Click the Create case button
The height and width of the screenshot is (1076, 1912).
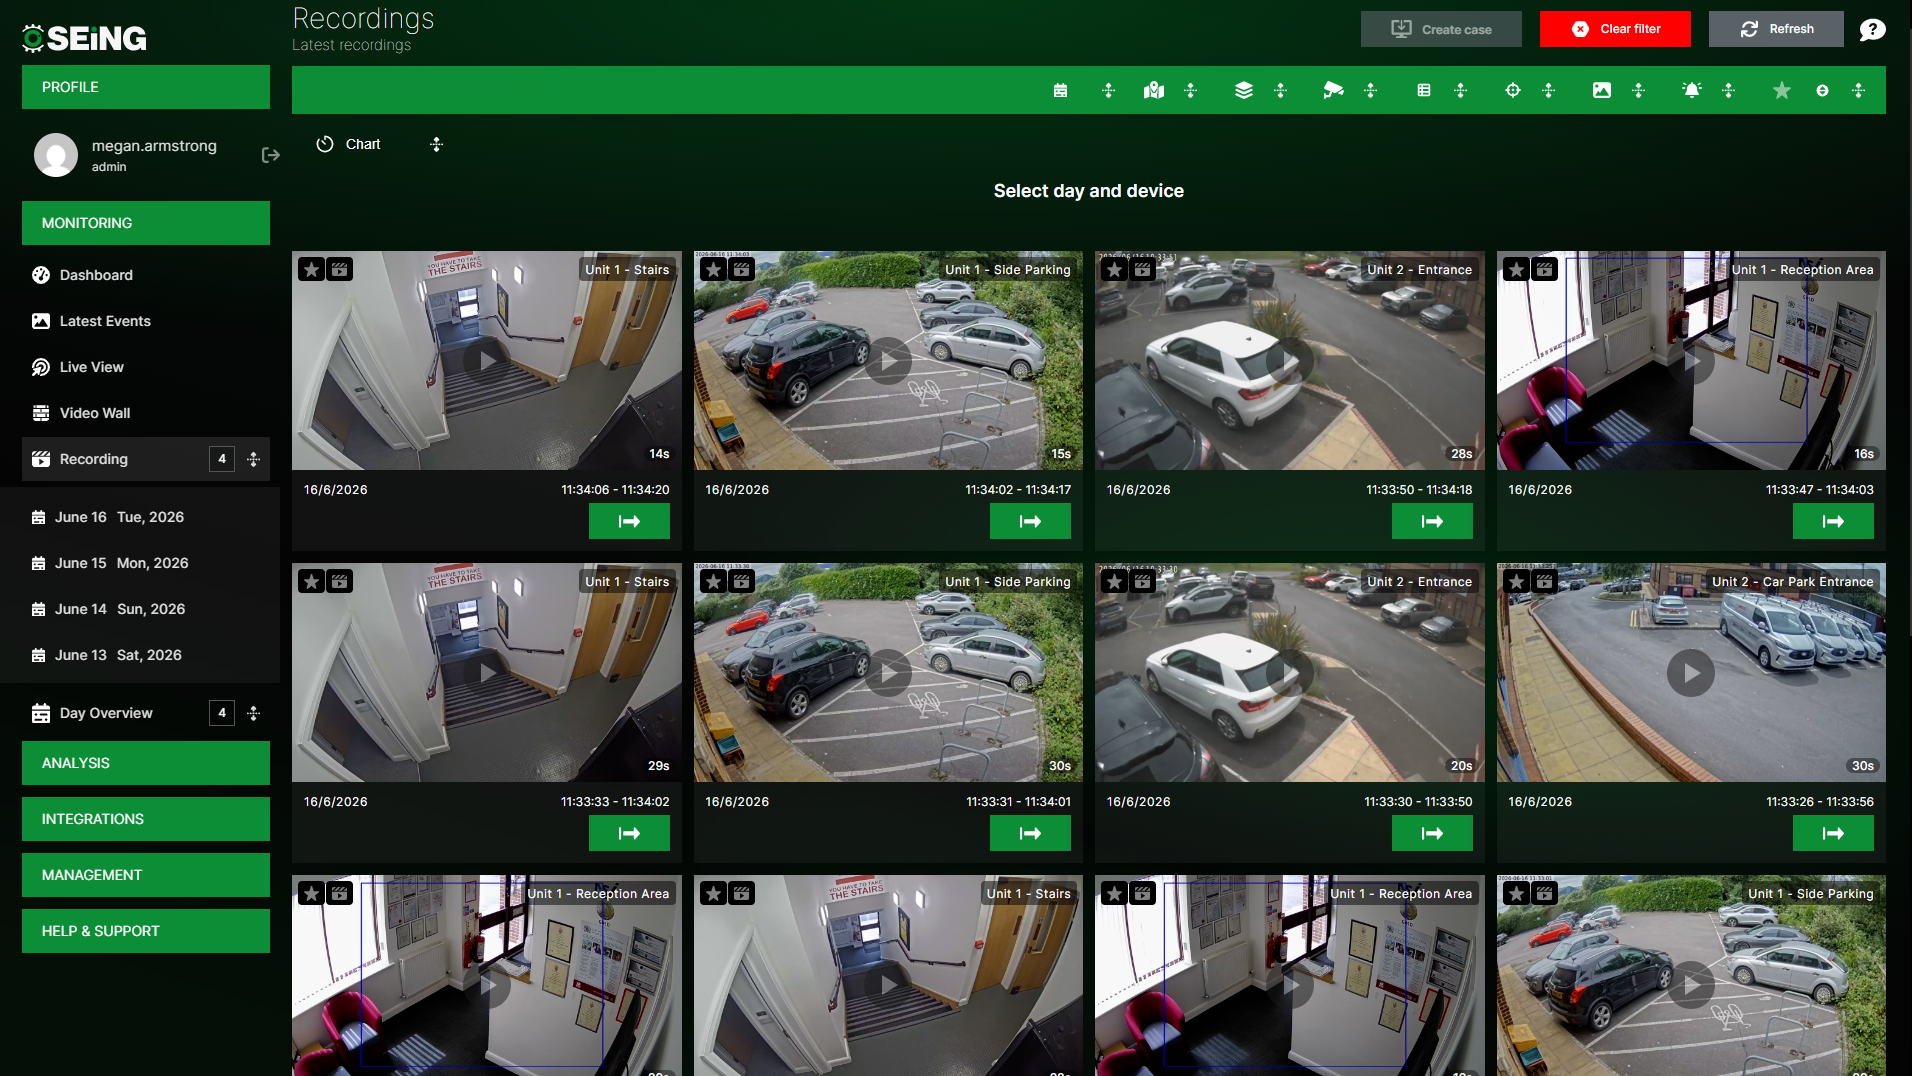click(x=1441, y=29)
